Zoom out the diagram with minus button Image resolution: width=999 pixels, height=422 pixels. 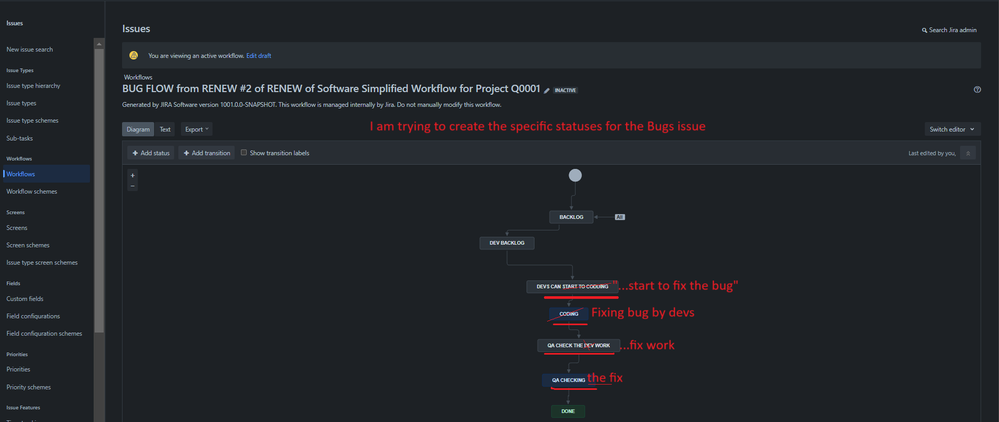(133, 186)
